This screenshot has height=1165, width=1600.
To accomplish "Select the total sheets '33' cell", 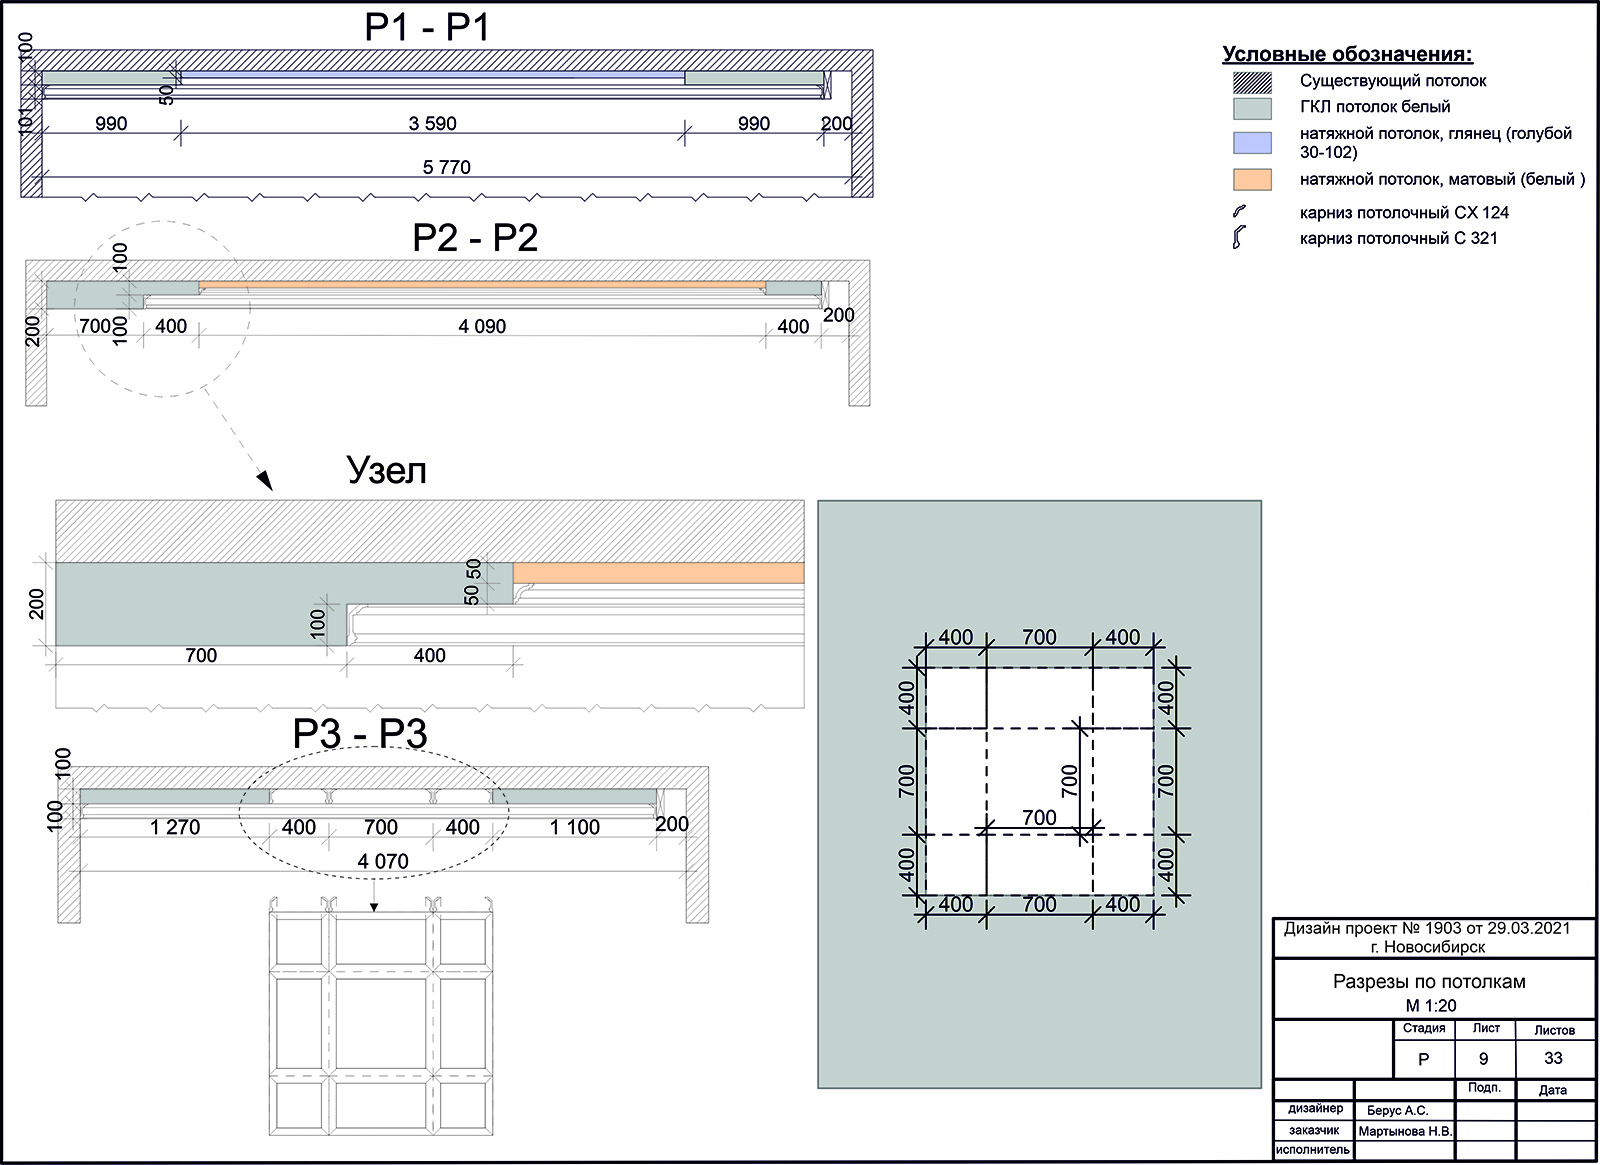I will pyautogui.click(x=1553, y=1059).
